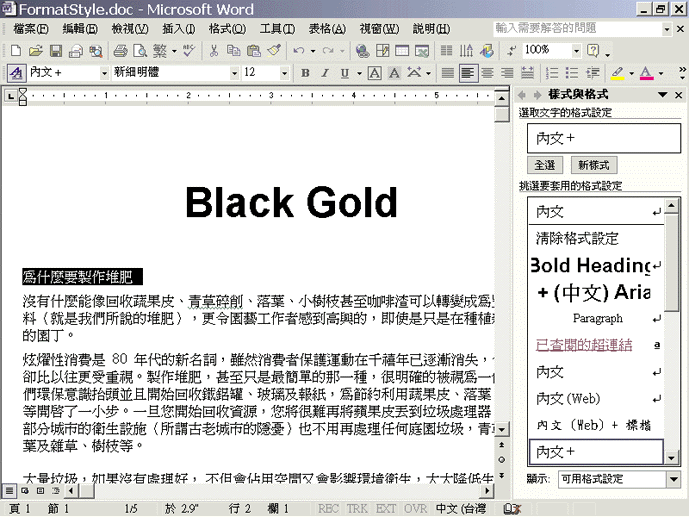This screenshot has height=517, width=689.
Task: Activate the Format Painter brush
Action: pyautogui.click(x=274, y=51)
